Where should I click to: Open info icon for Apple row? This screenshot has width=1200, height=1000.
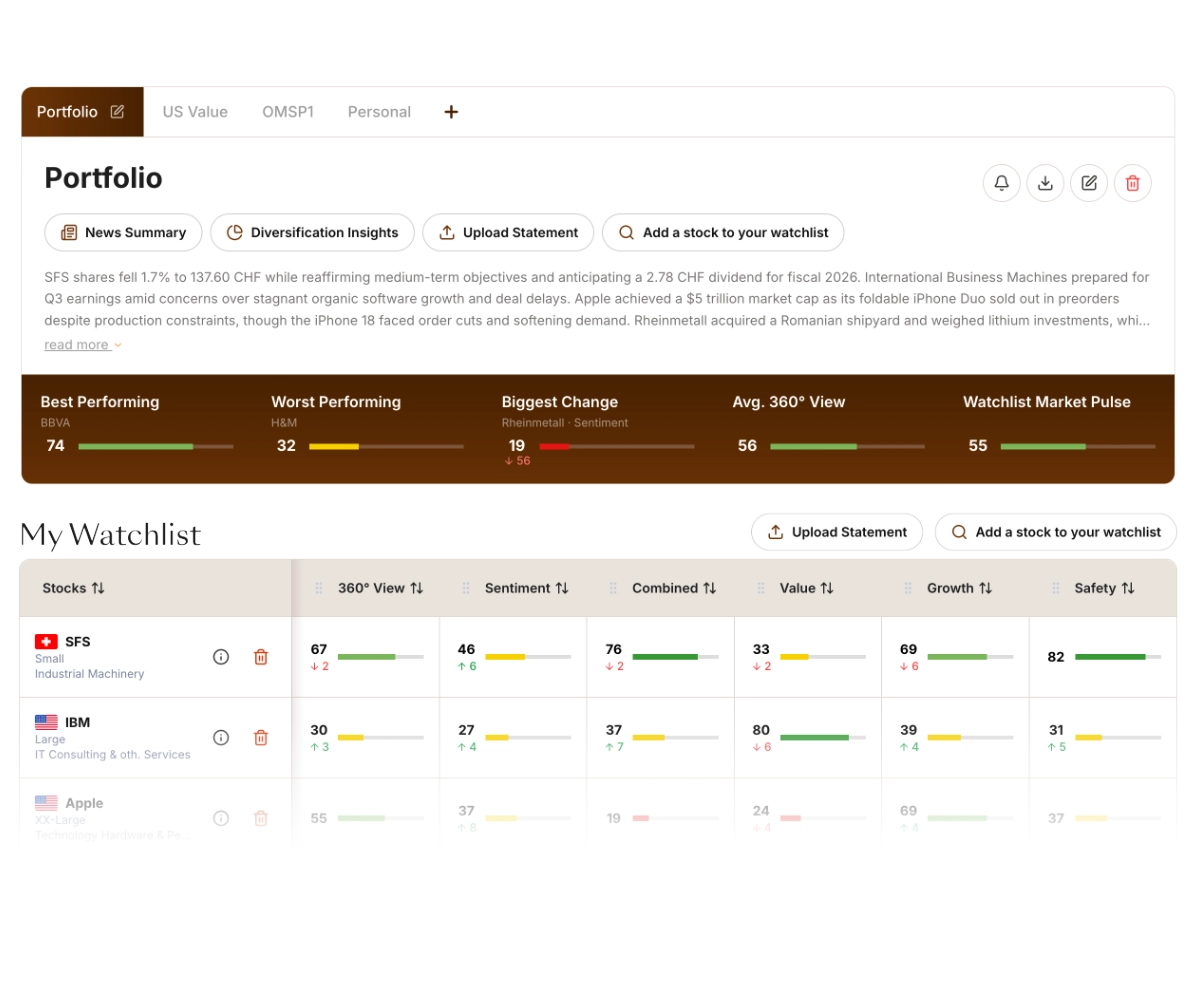[221, 818]
